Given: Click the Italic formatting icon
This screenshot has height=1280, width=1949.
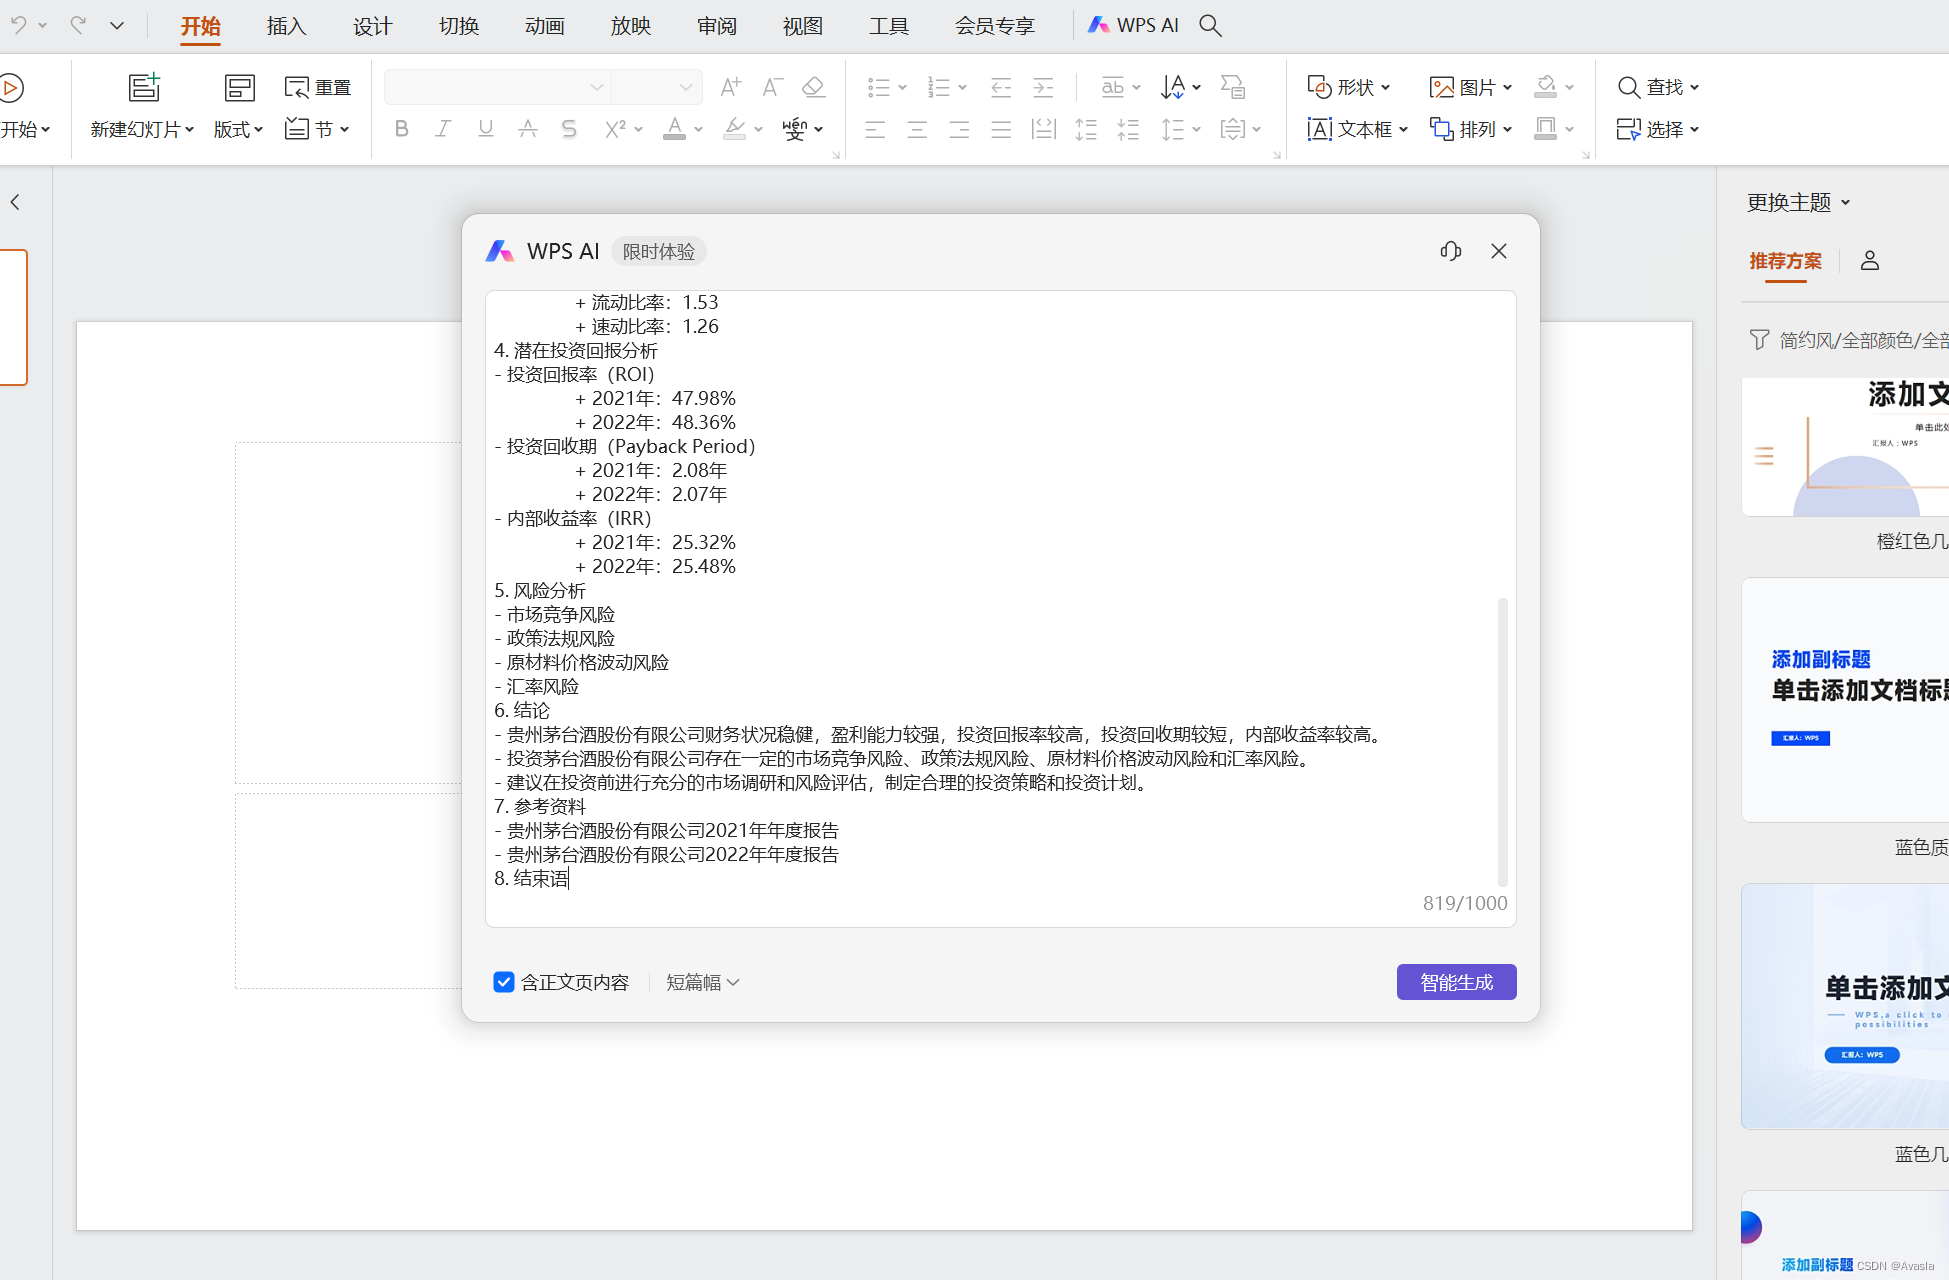Looking at the screenshot, I should click(x=443, y=128).
